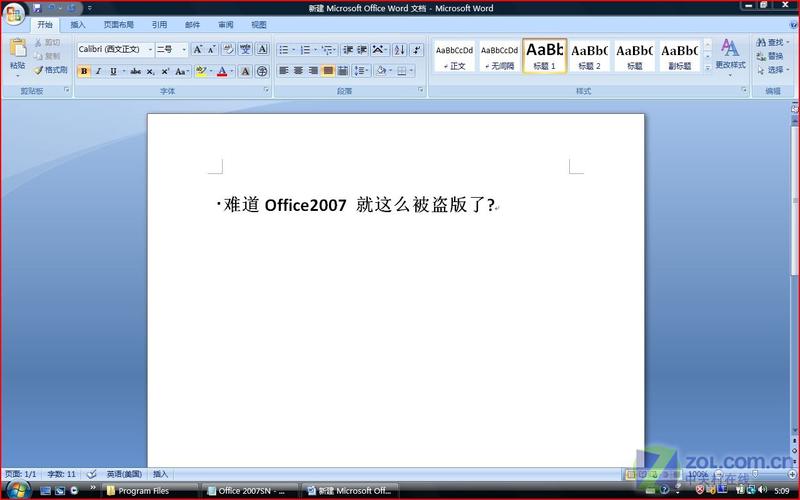800x500 pixels.
Task: Click the Enclose Characters (circled 字) icon
Action: coord(262,71)
